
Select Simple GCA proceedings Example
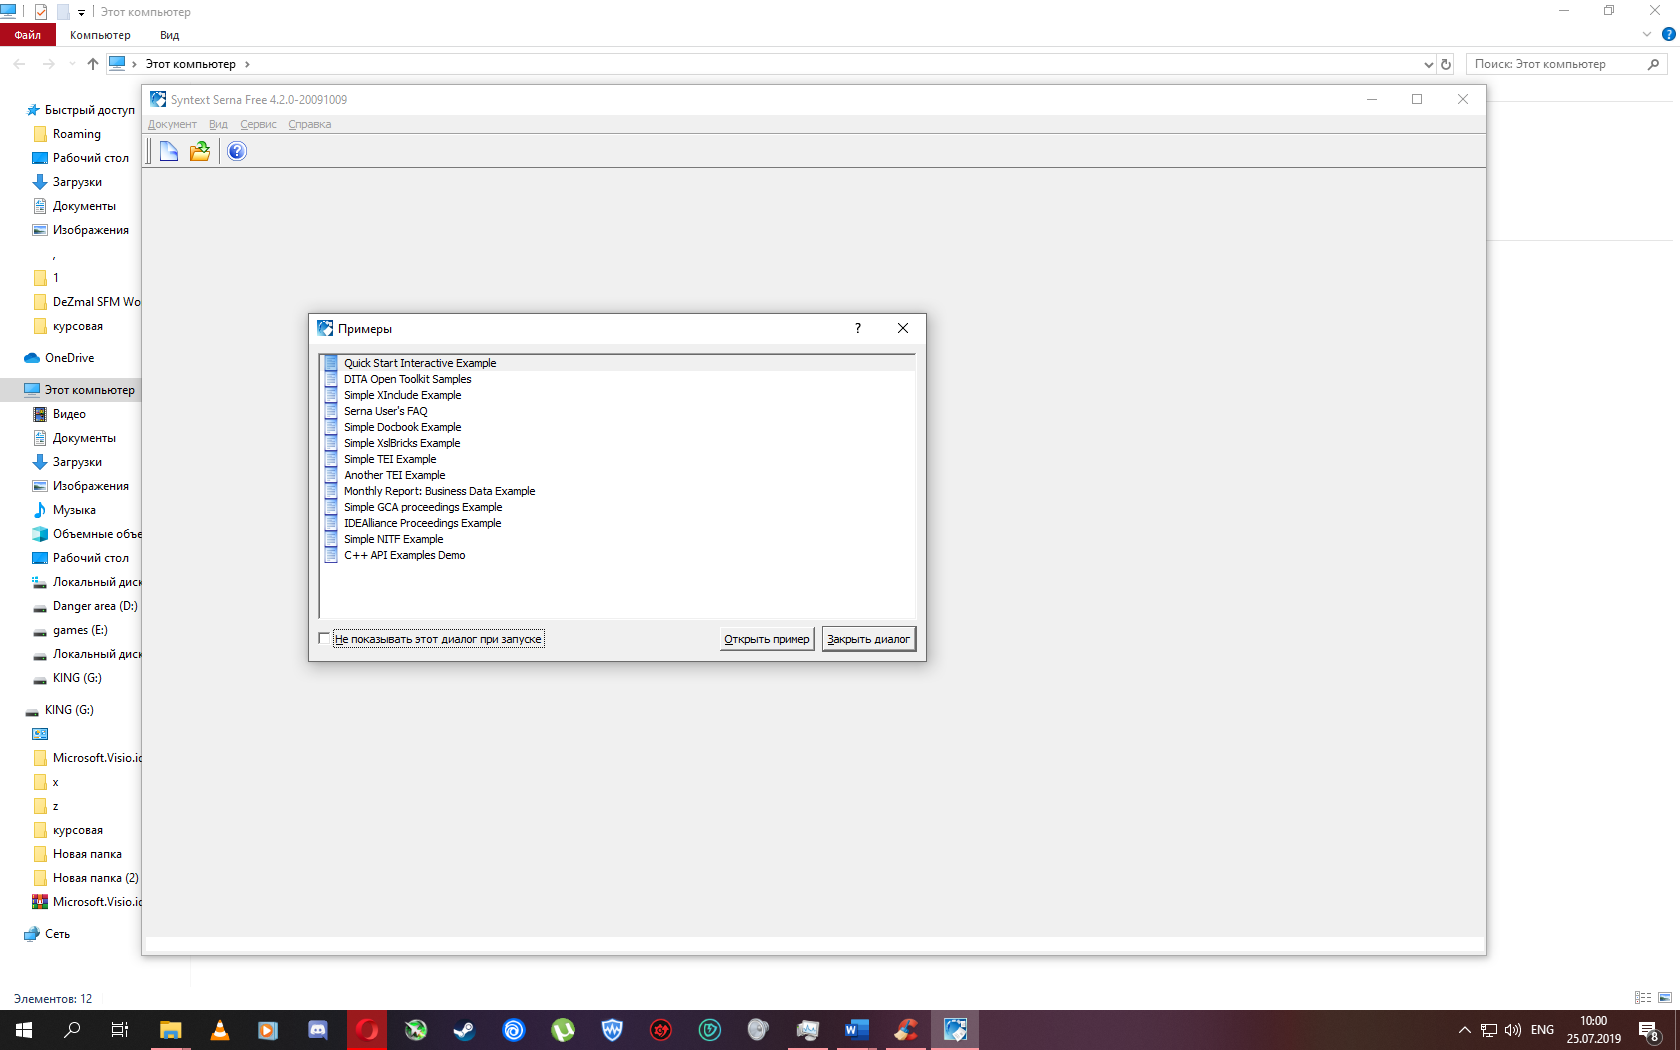(617, 507)
